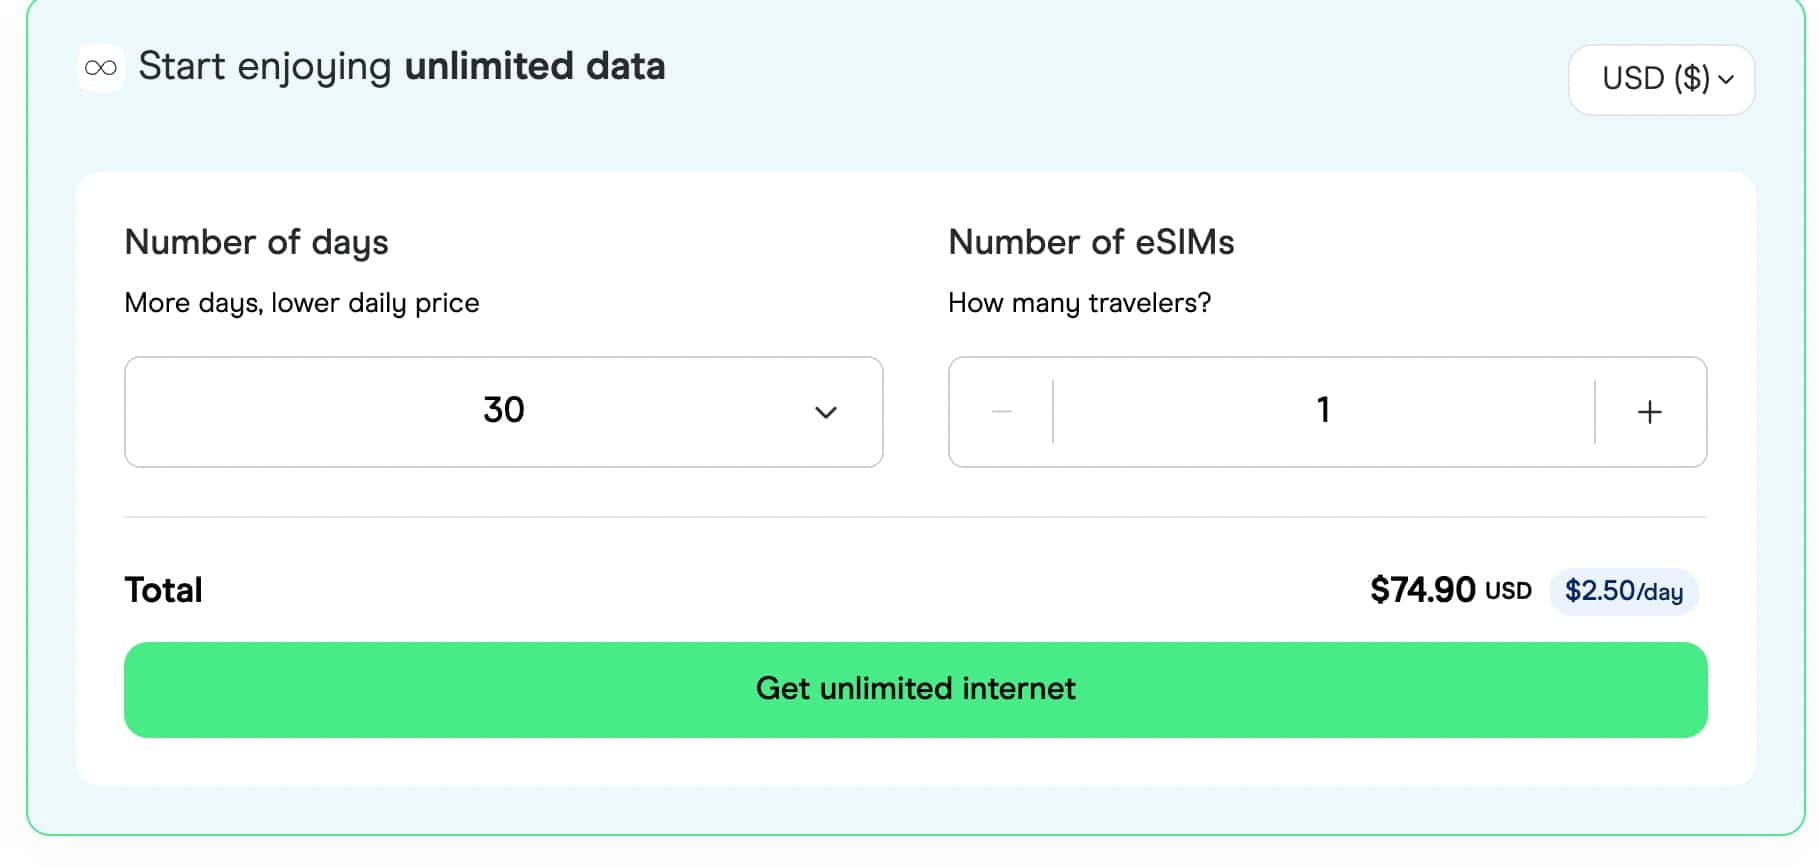
Task: Click the "Start enjoying unlimited data" heading
Action: [x=401, y=67]
